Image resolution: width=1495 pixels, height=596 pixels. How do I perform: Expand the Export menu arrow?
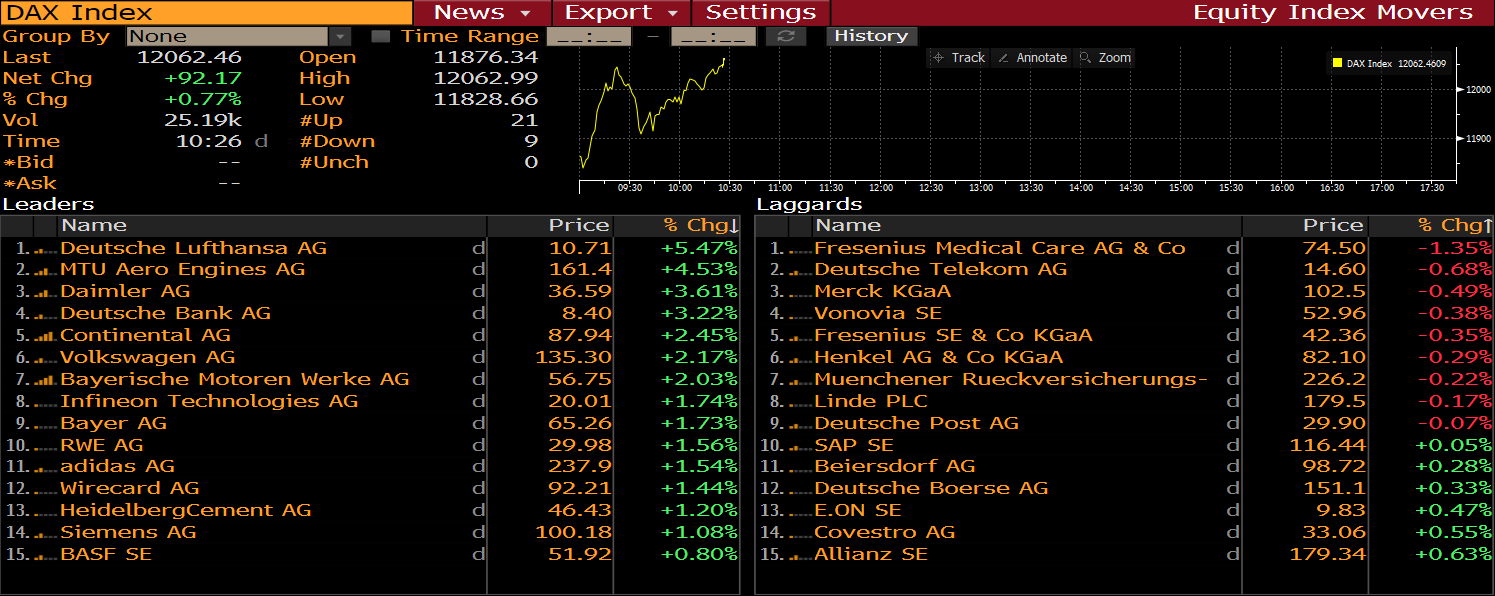point(672,14)
